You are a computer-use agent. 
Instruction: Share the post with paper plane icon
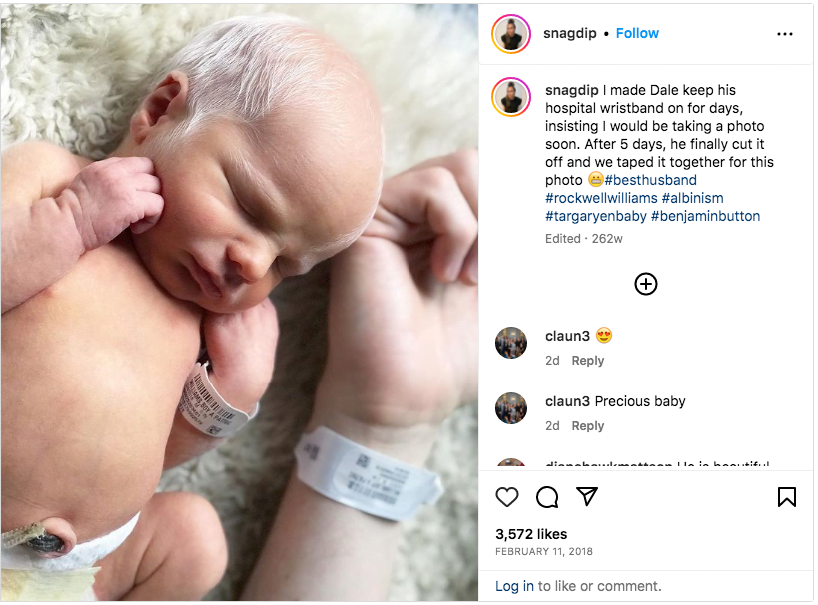(x=587, y=497)
